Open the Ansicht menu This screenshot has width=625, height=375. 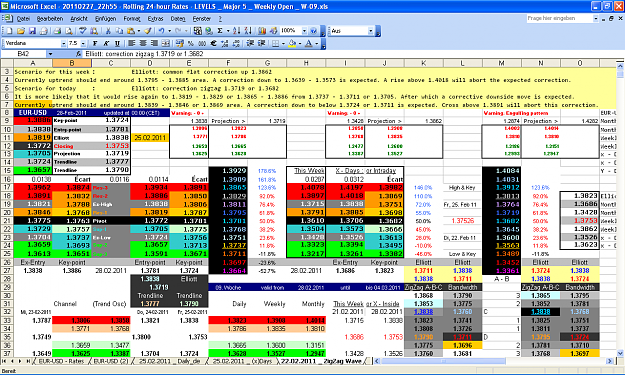(79, 18)
